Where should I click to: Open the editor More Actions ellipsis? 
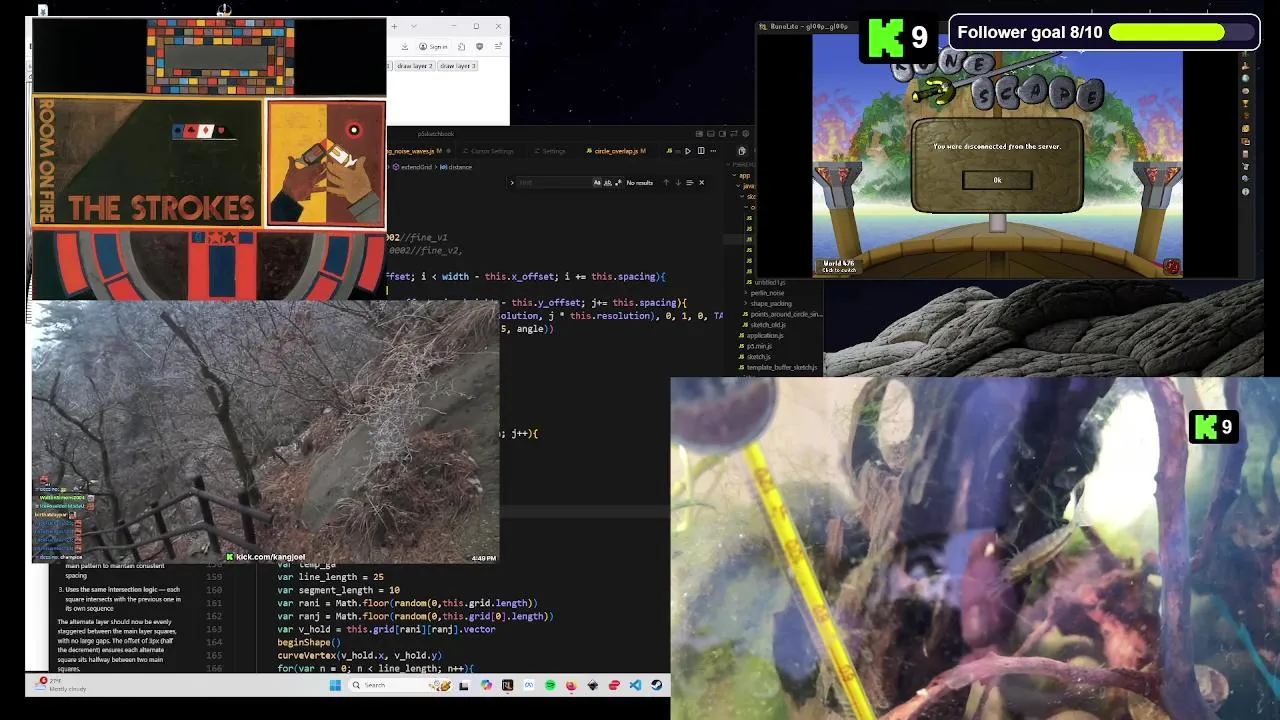(x=713, y=151)
